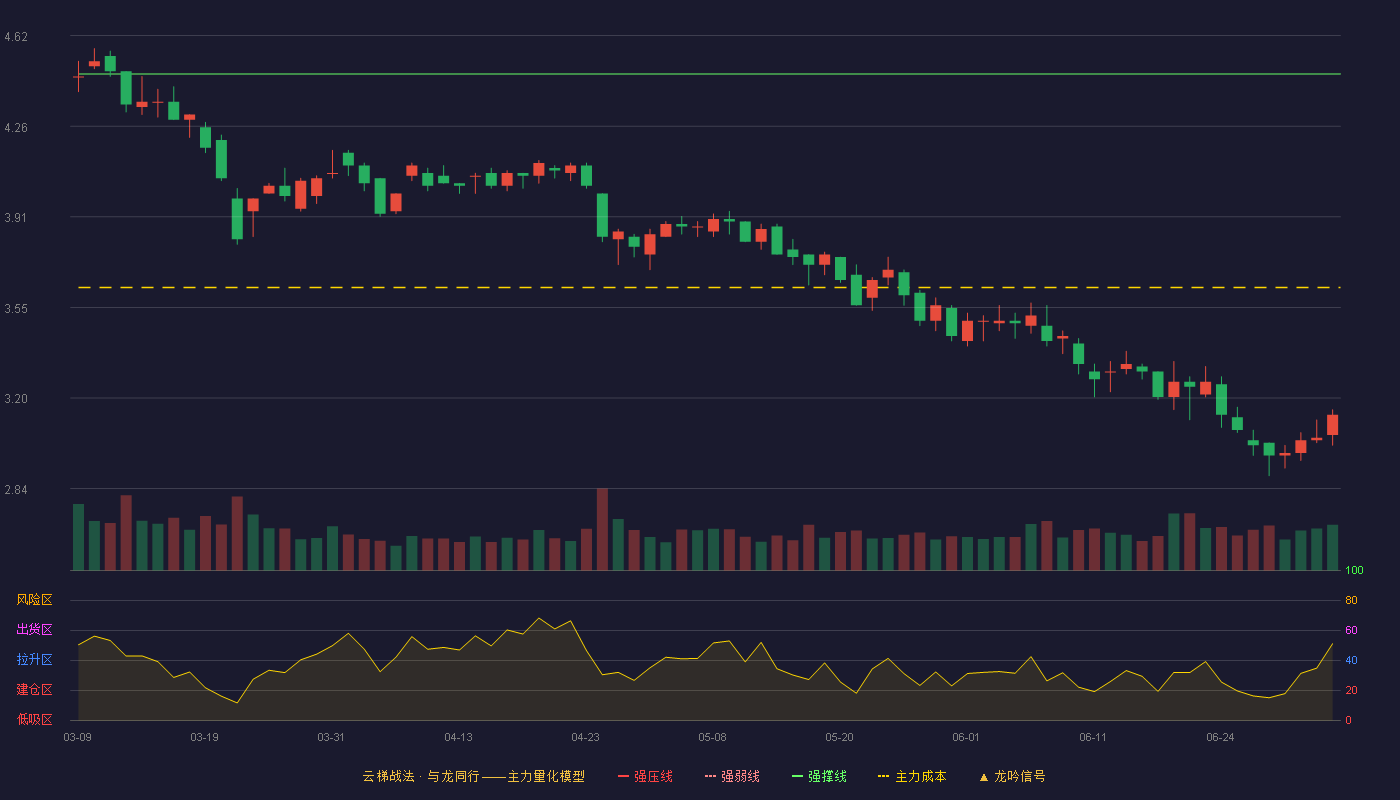Click the 04-23 date label
Viewport: 1400px width, 800px height.
[585, 737]
